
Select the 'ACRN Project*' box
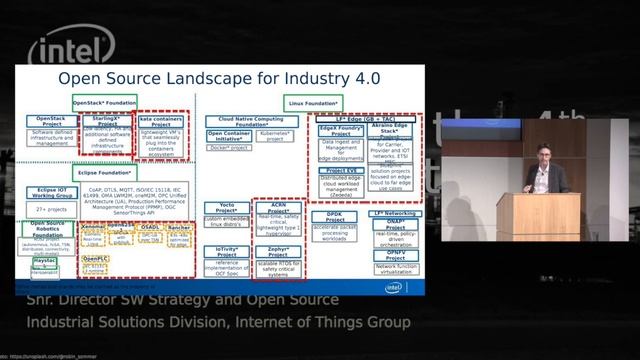click(278, 208)
